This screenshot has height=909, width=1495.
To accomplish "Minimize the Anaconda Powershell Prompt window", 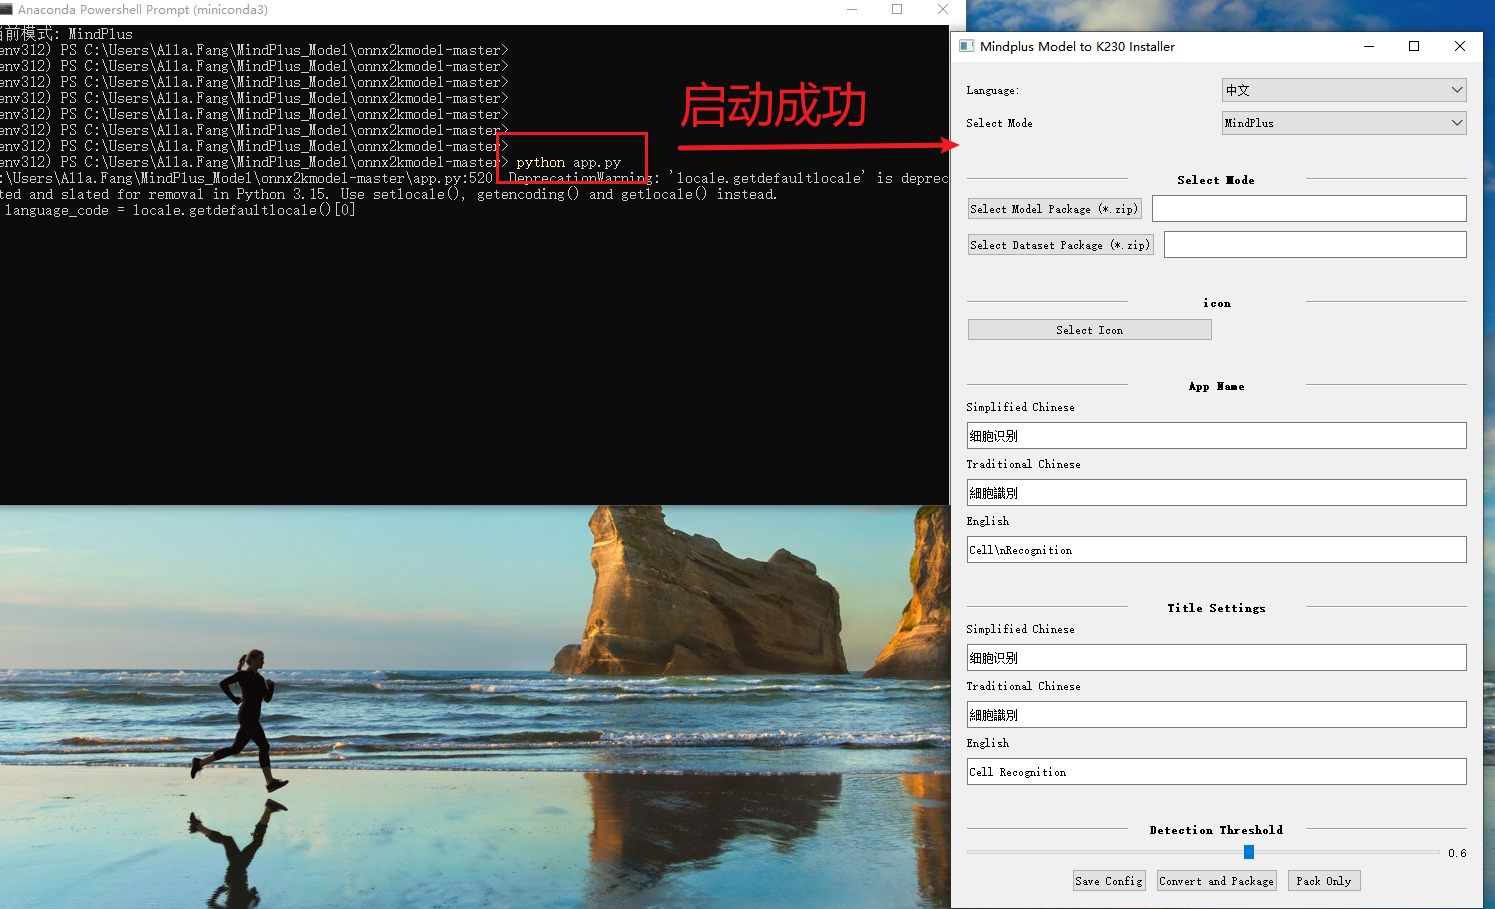I will pyautogui.click(x=852, y=10).
